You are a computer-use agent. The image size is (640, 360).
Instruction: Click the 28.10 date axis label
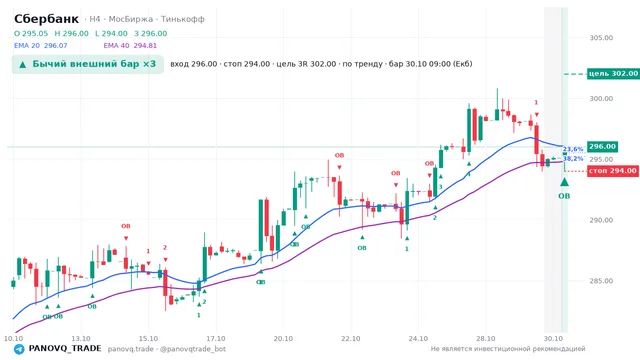(485, 338)
